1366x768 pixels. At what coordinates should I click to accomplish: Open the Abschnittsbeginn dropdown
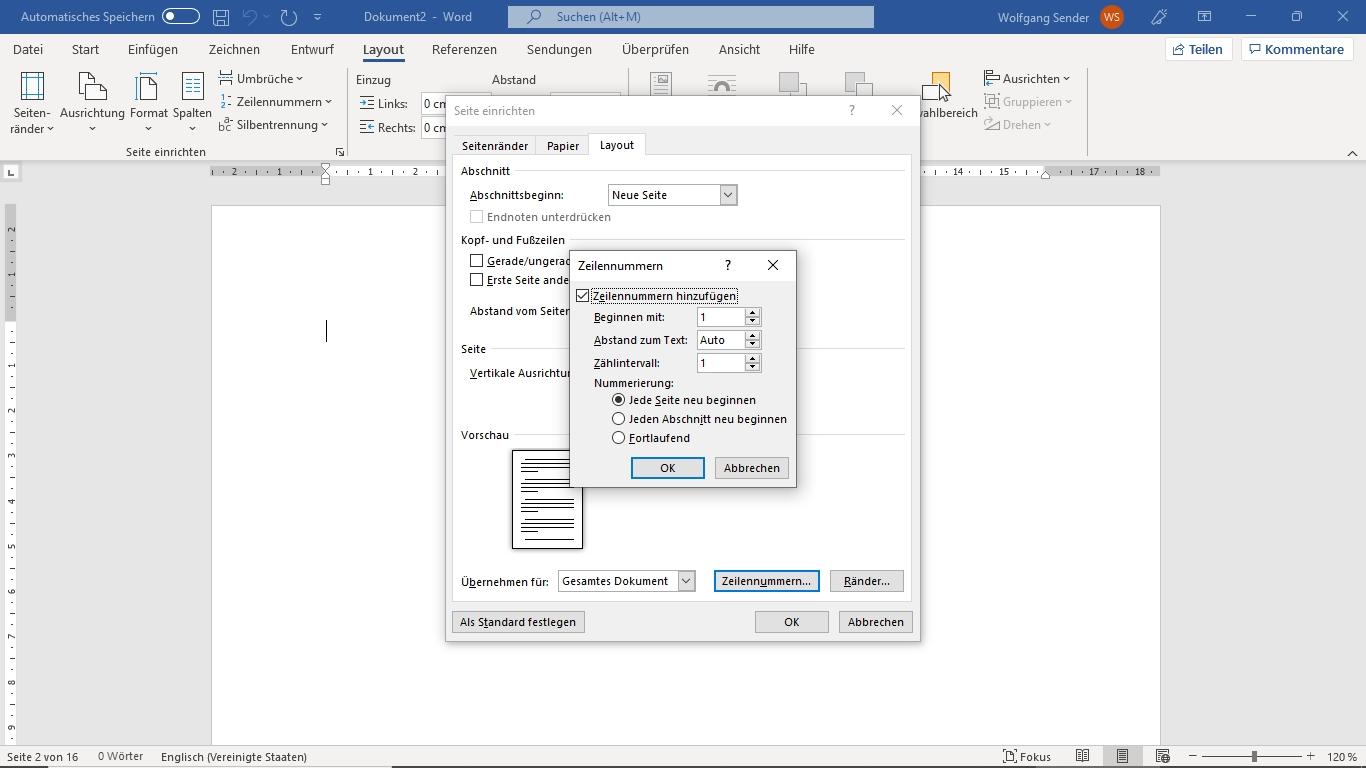(728, 195)
